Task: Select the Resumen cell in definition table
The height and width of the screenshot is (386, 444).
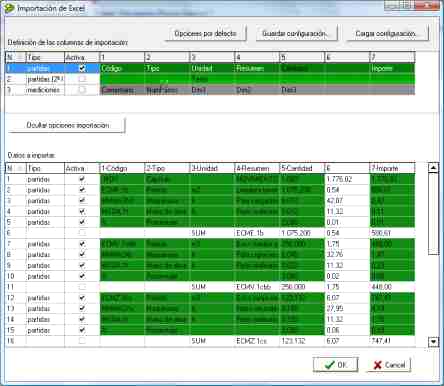Action: [x=257, y=68]
